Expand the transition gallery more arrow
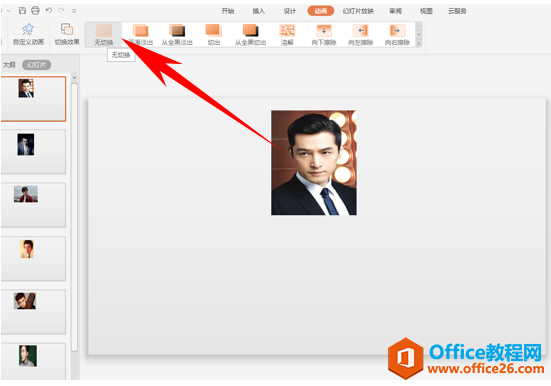 [x=419, y=43]
